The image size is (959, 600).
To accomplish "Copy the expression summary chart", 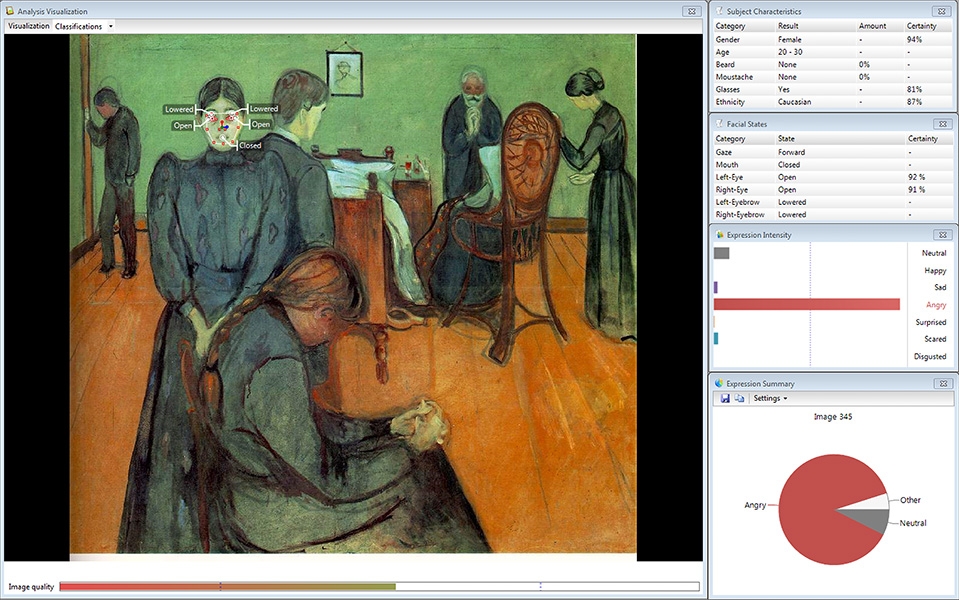I will tap(739, 398).
